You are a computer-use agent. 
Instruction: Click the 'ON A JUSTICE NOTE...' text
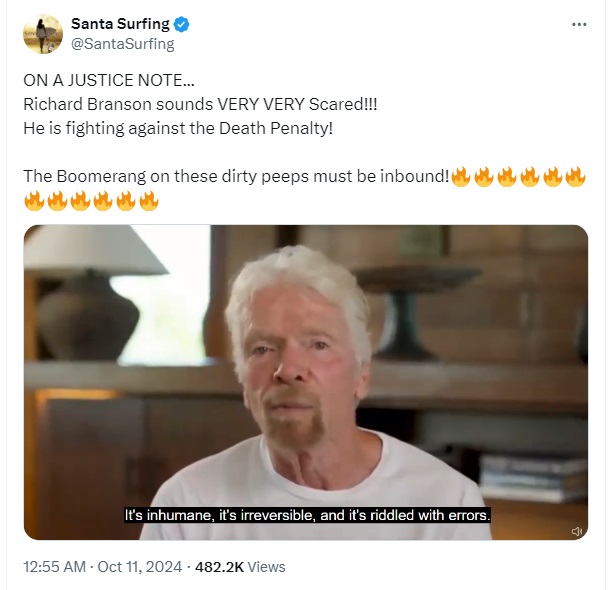109,80
